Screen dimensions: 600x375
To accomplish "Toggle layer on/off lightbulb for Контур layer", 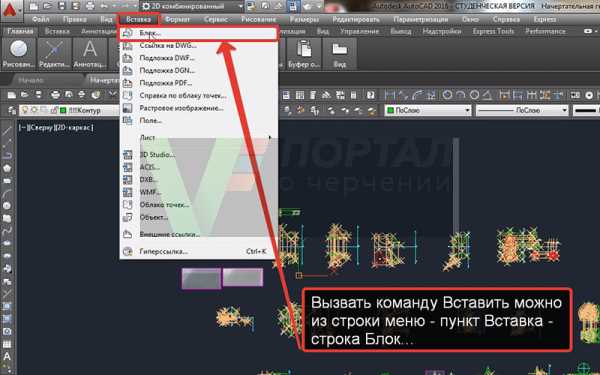I will pyautogui.click(x=25, y=110).
